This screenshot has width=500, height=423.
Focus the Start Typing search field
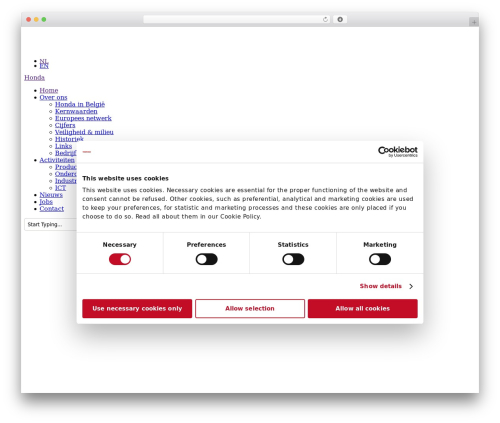click(x=51, y=224)
